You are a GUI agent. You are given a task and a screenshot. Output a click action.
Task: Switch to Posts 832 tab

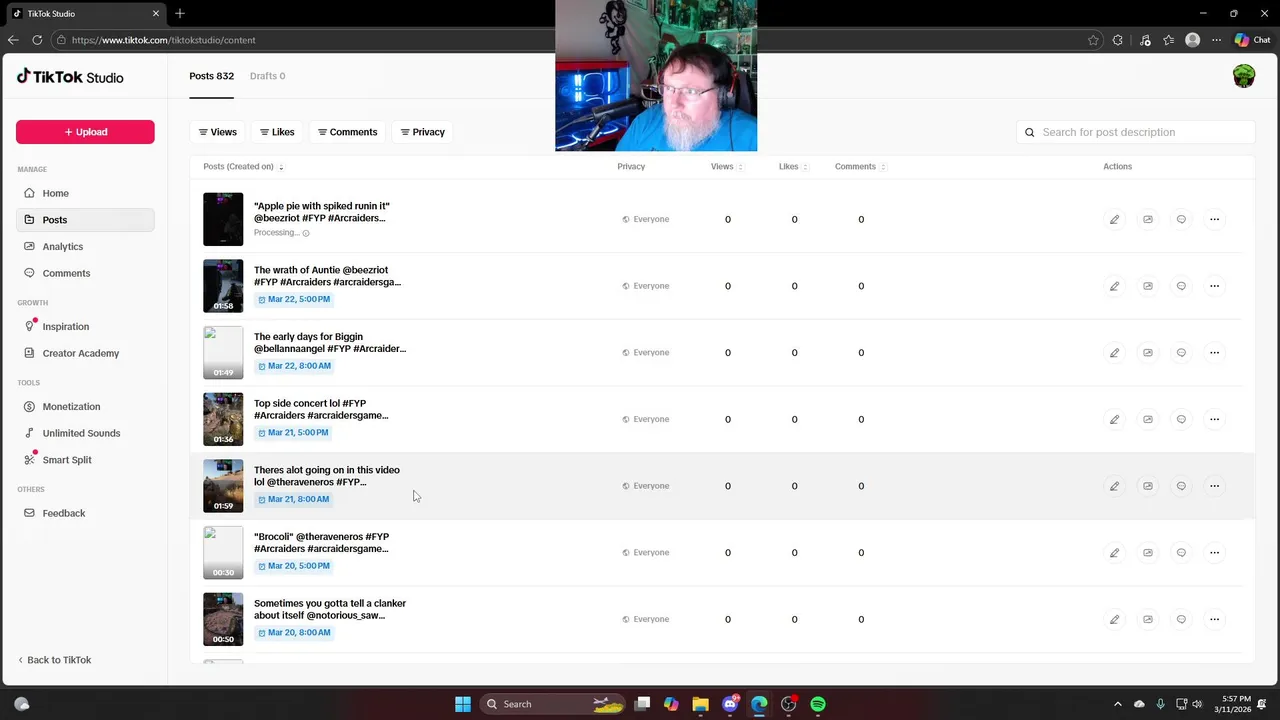coord(211,76)
